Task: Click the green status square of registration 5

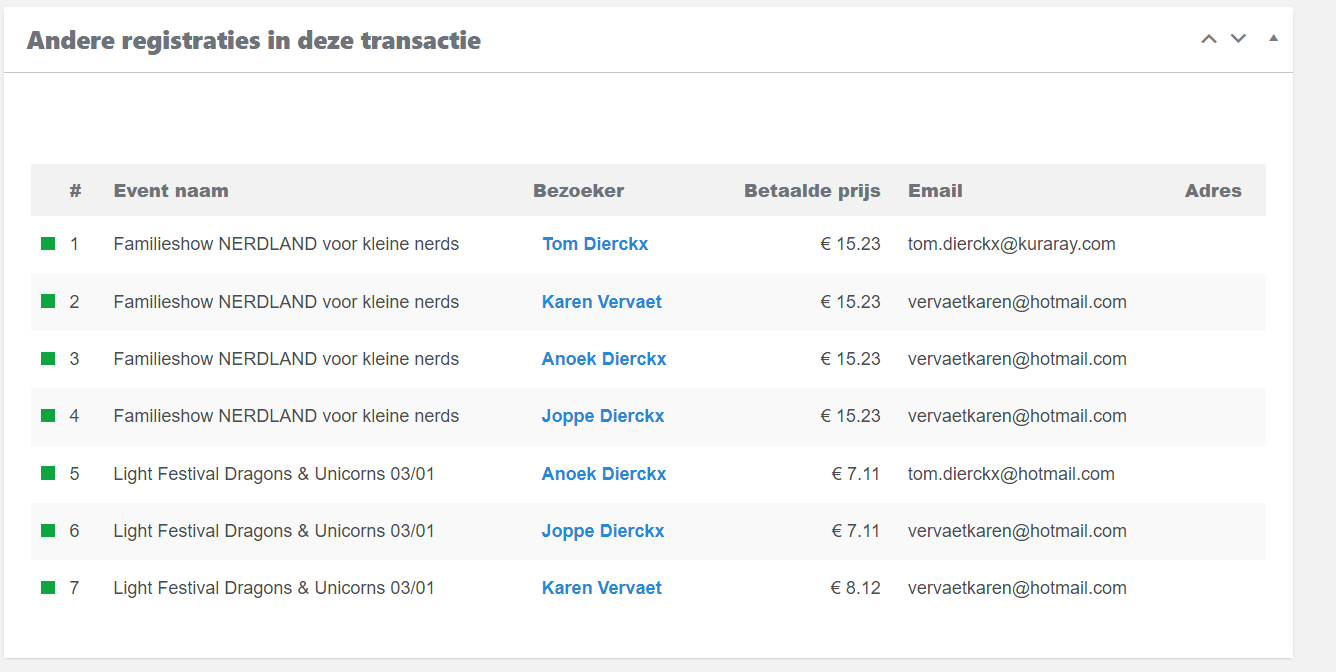Action: (x=48, y=473)
